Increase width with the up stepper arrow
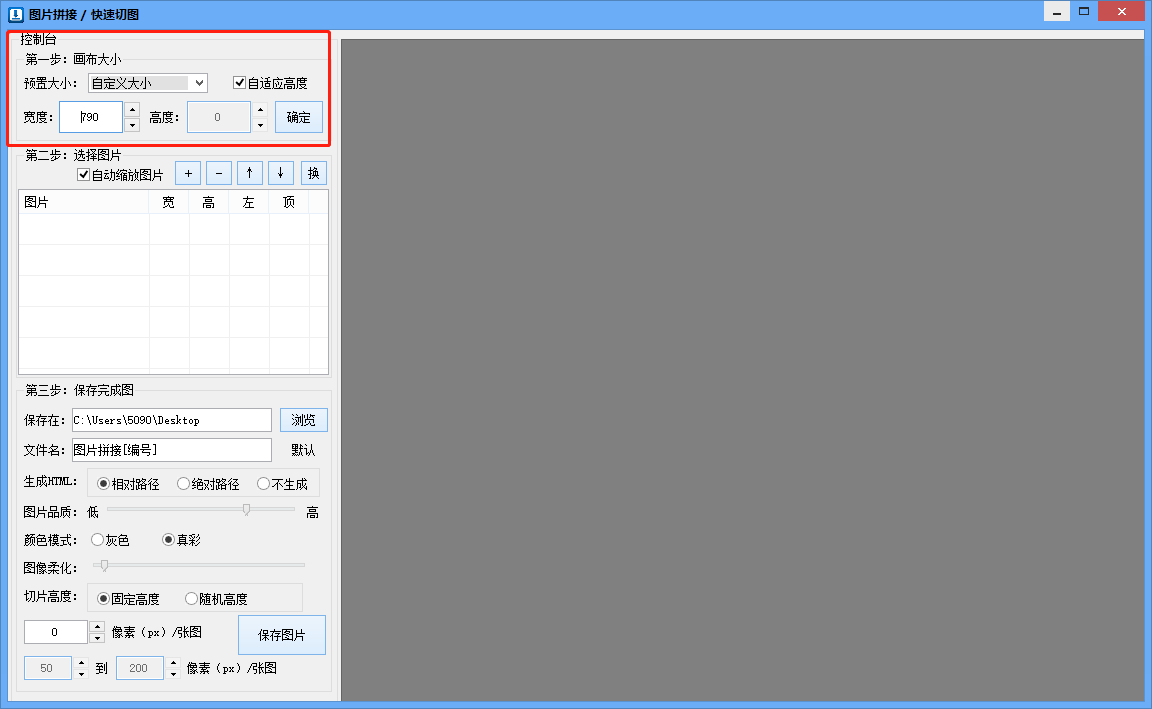The image size is (1152, 709). [132, 109]
